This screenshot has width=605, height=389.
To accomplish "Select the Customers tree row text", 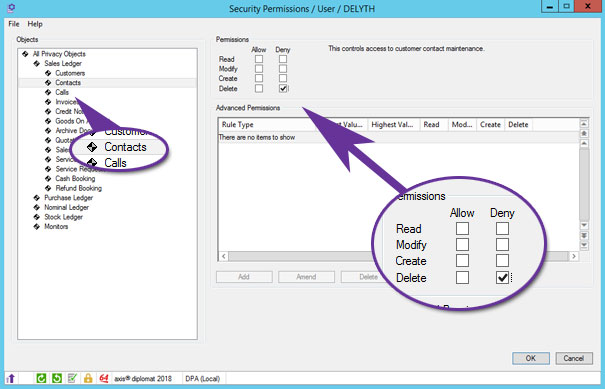I will 70,73.
